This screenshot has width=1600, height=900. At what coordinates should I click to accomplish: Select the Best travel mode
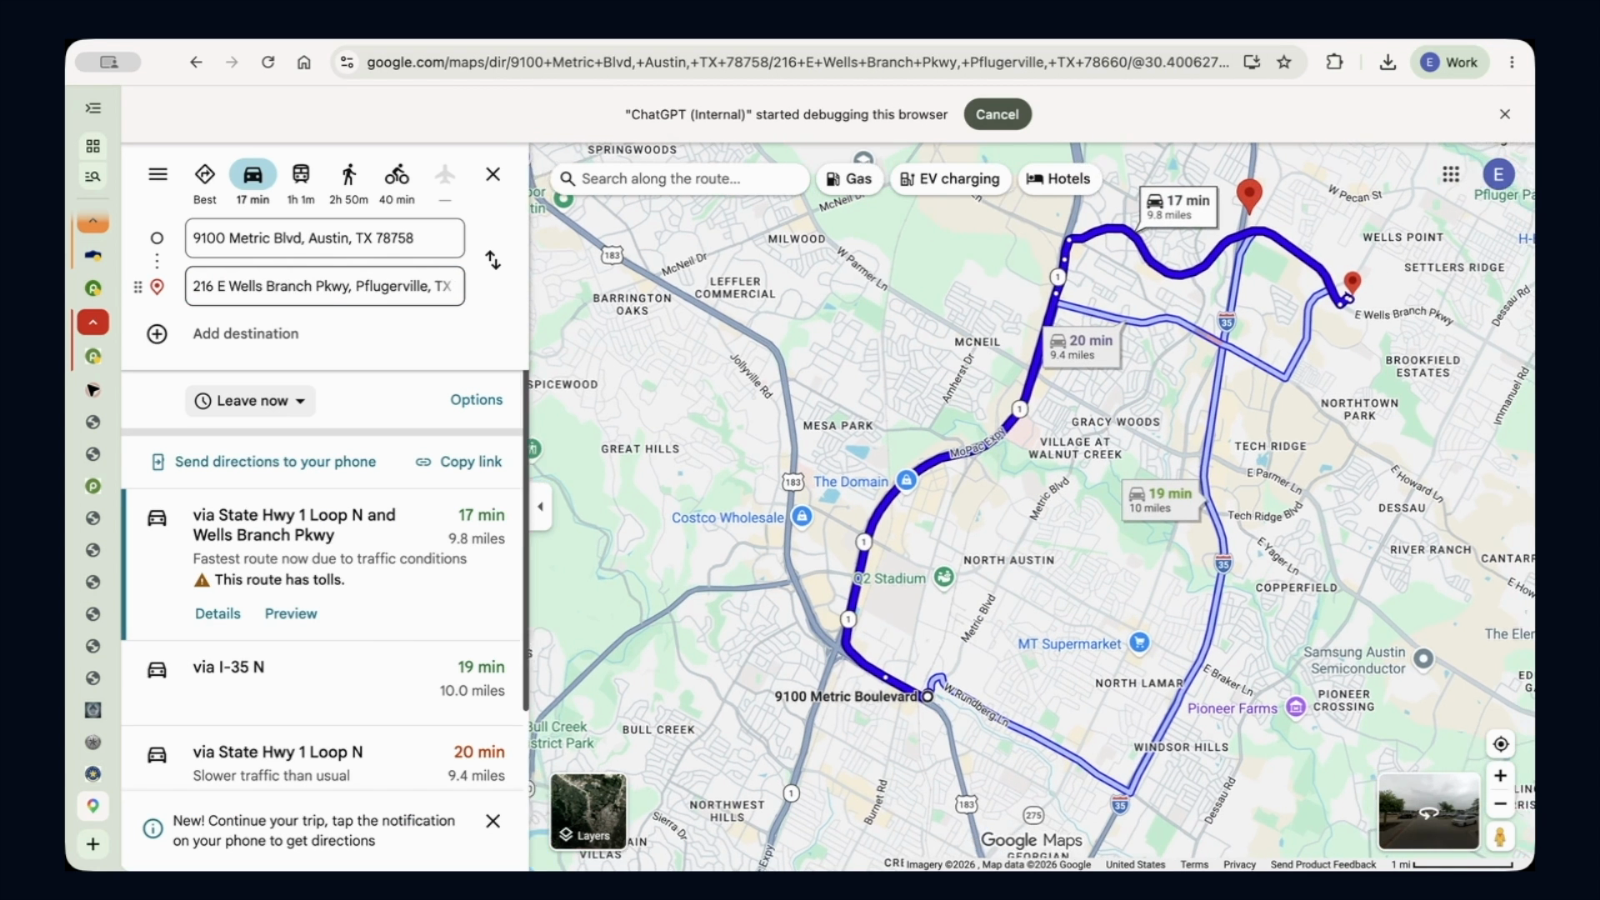point(205,183)
